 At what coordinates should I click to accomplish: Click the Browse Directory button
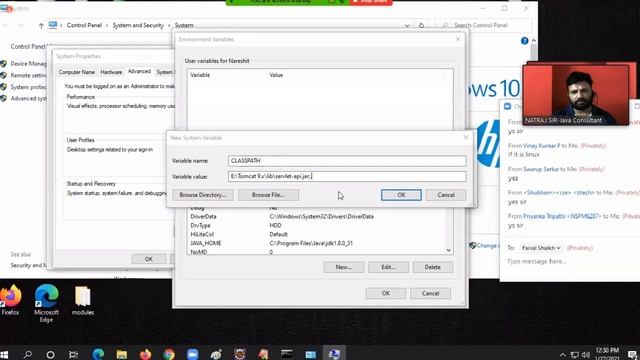203,195
